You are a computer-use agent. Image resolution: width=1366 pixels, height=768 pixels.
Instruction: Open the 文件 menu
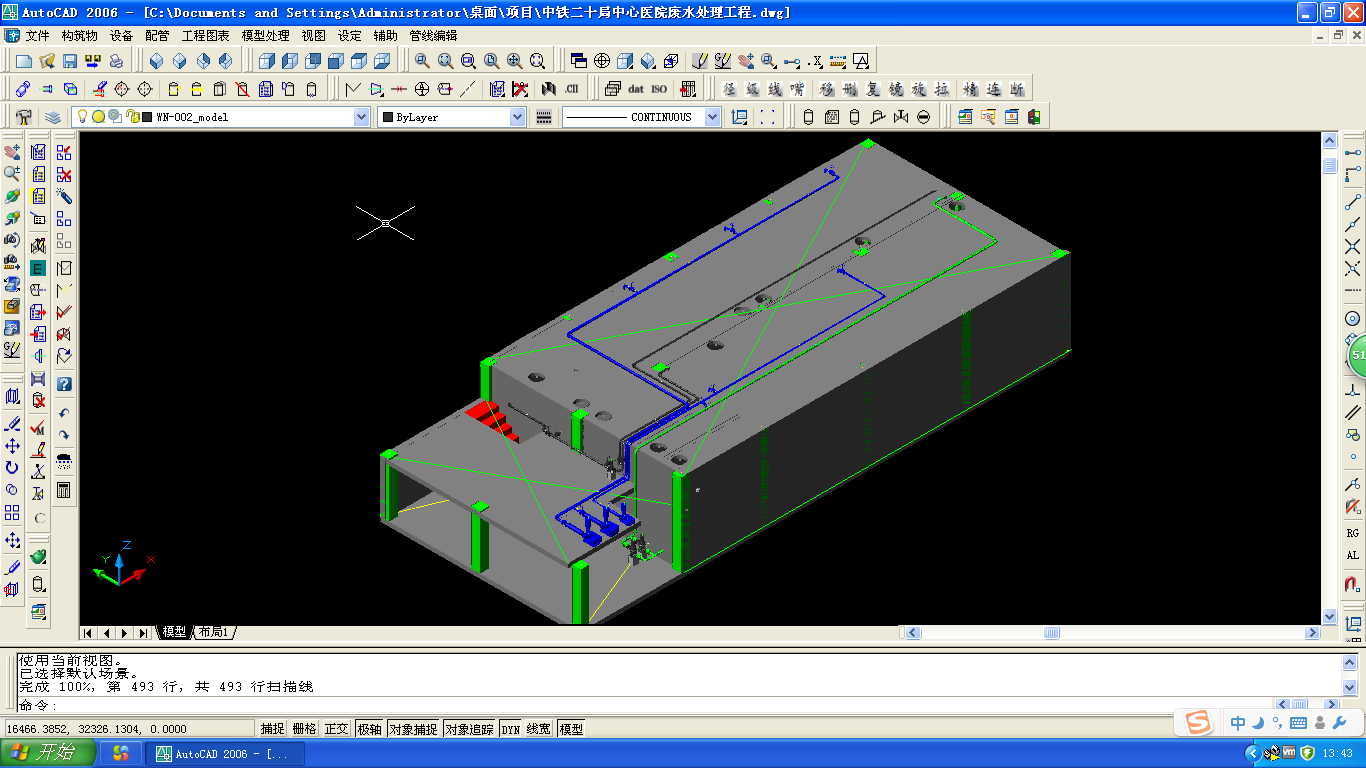[37, 35]
